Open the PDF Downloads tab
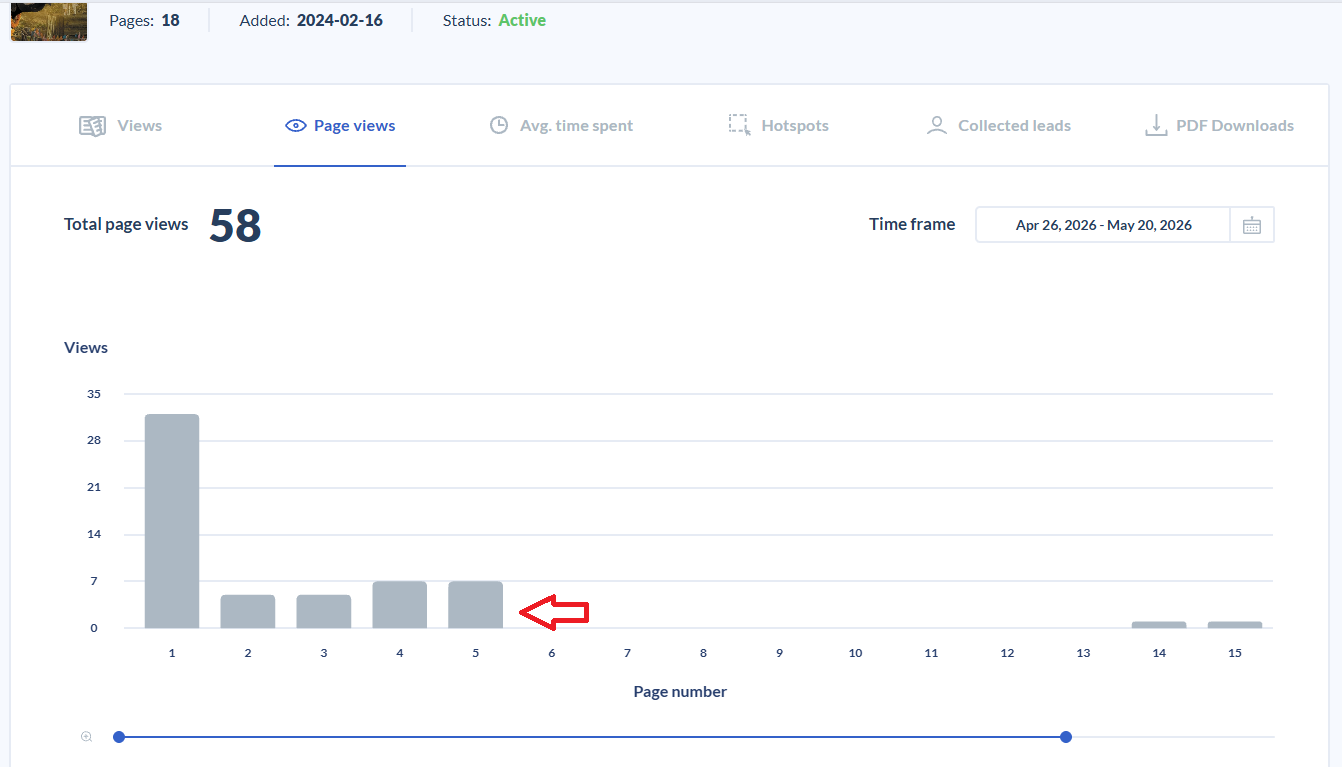The image size is (1342, 767). [1219, 125]
